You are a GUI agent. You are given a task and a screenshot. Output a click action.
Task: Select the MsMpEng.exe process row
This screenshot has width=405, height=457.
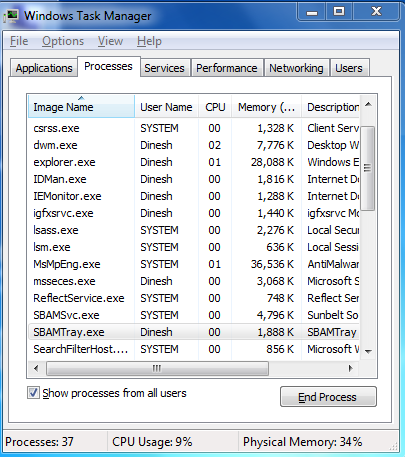(x=194, y=264)
